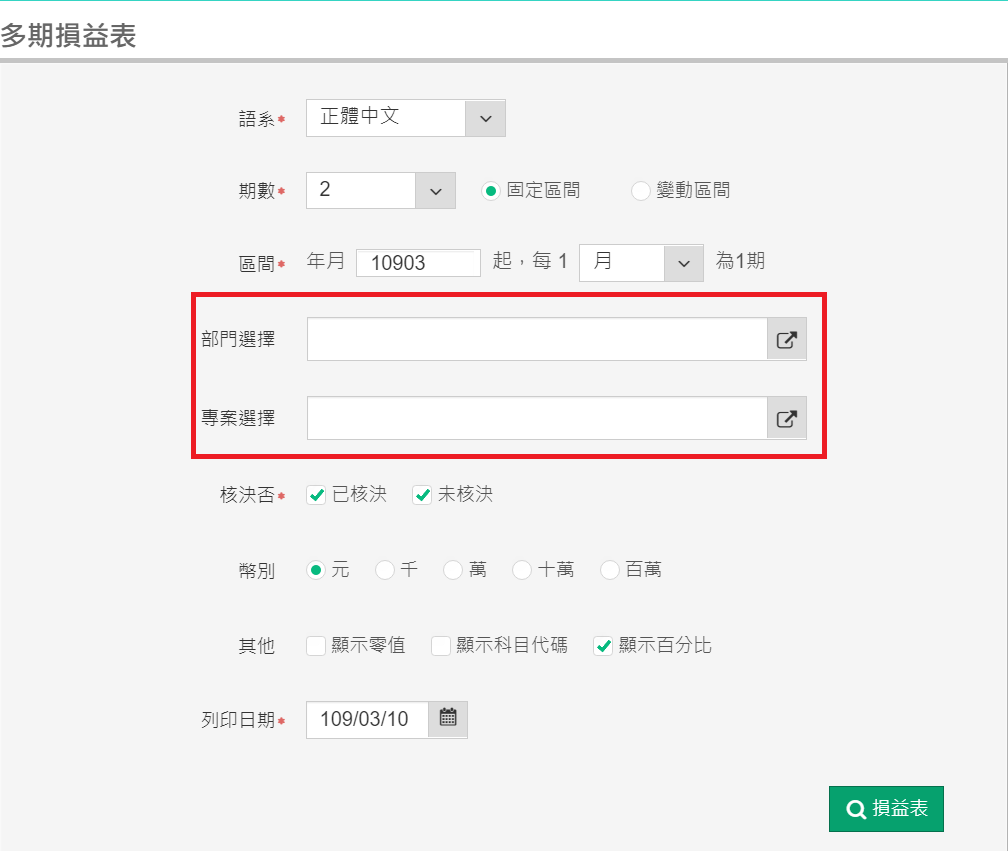This screenshot has width=1008, height=851.
Task: Choose the 萬 currency unit radio
Action: point(453,570)
